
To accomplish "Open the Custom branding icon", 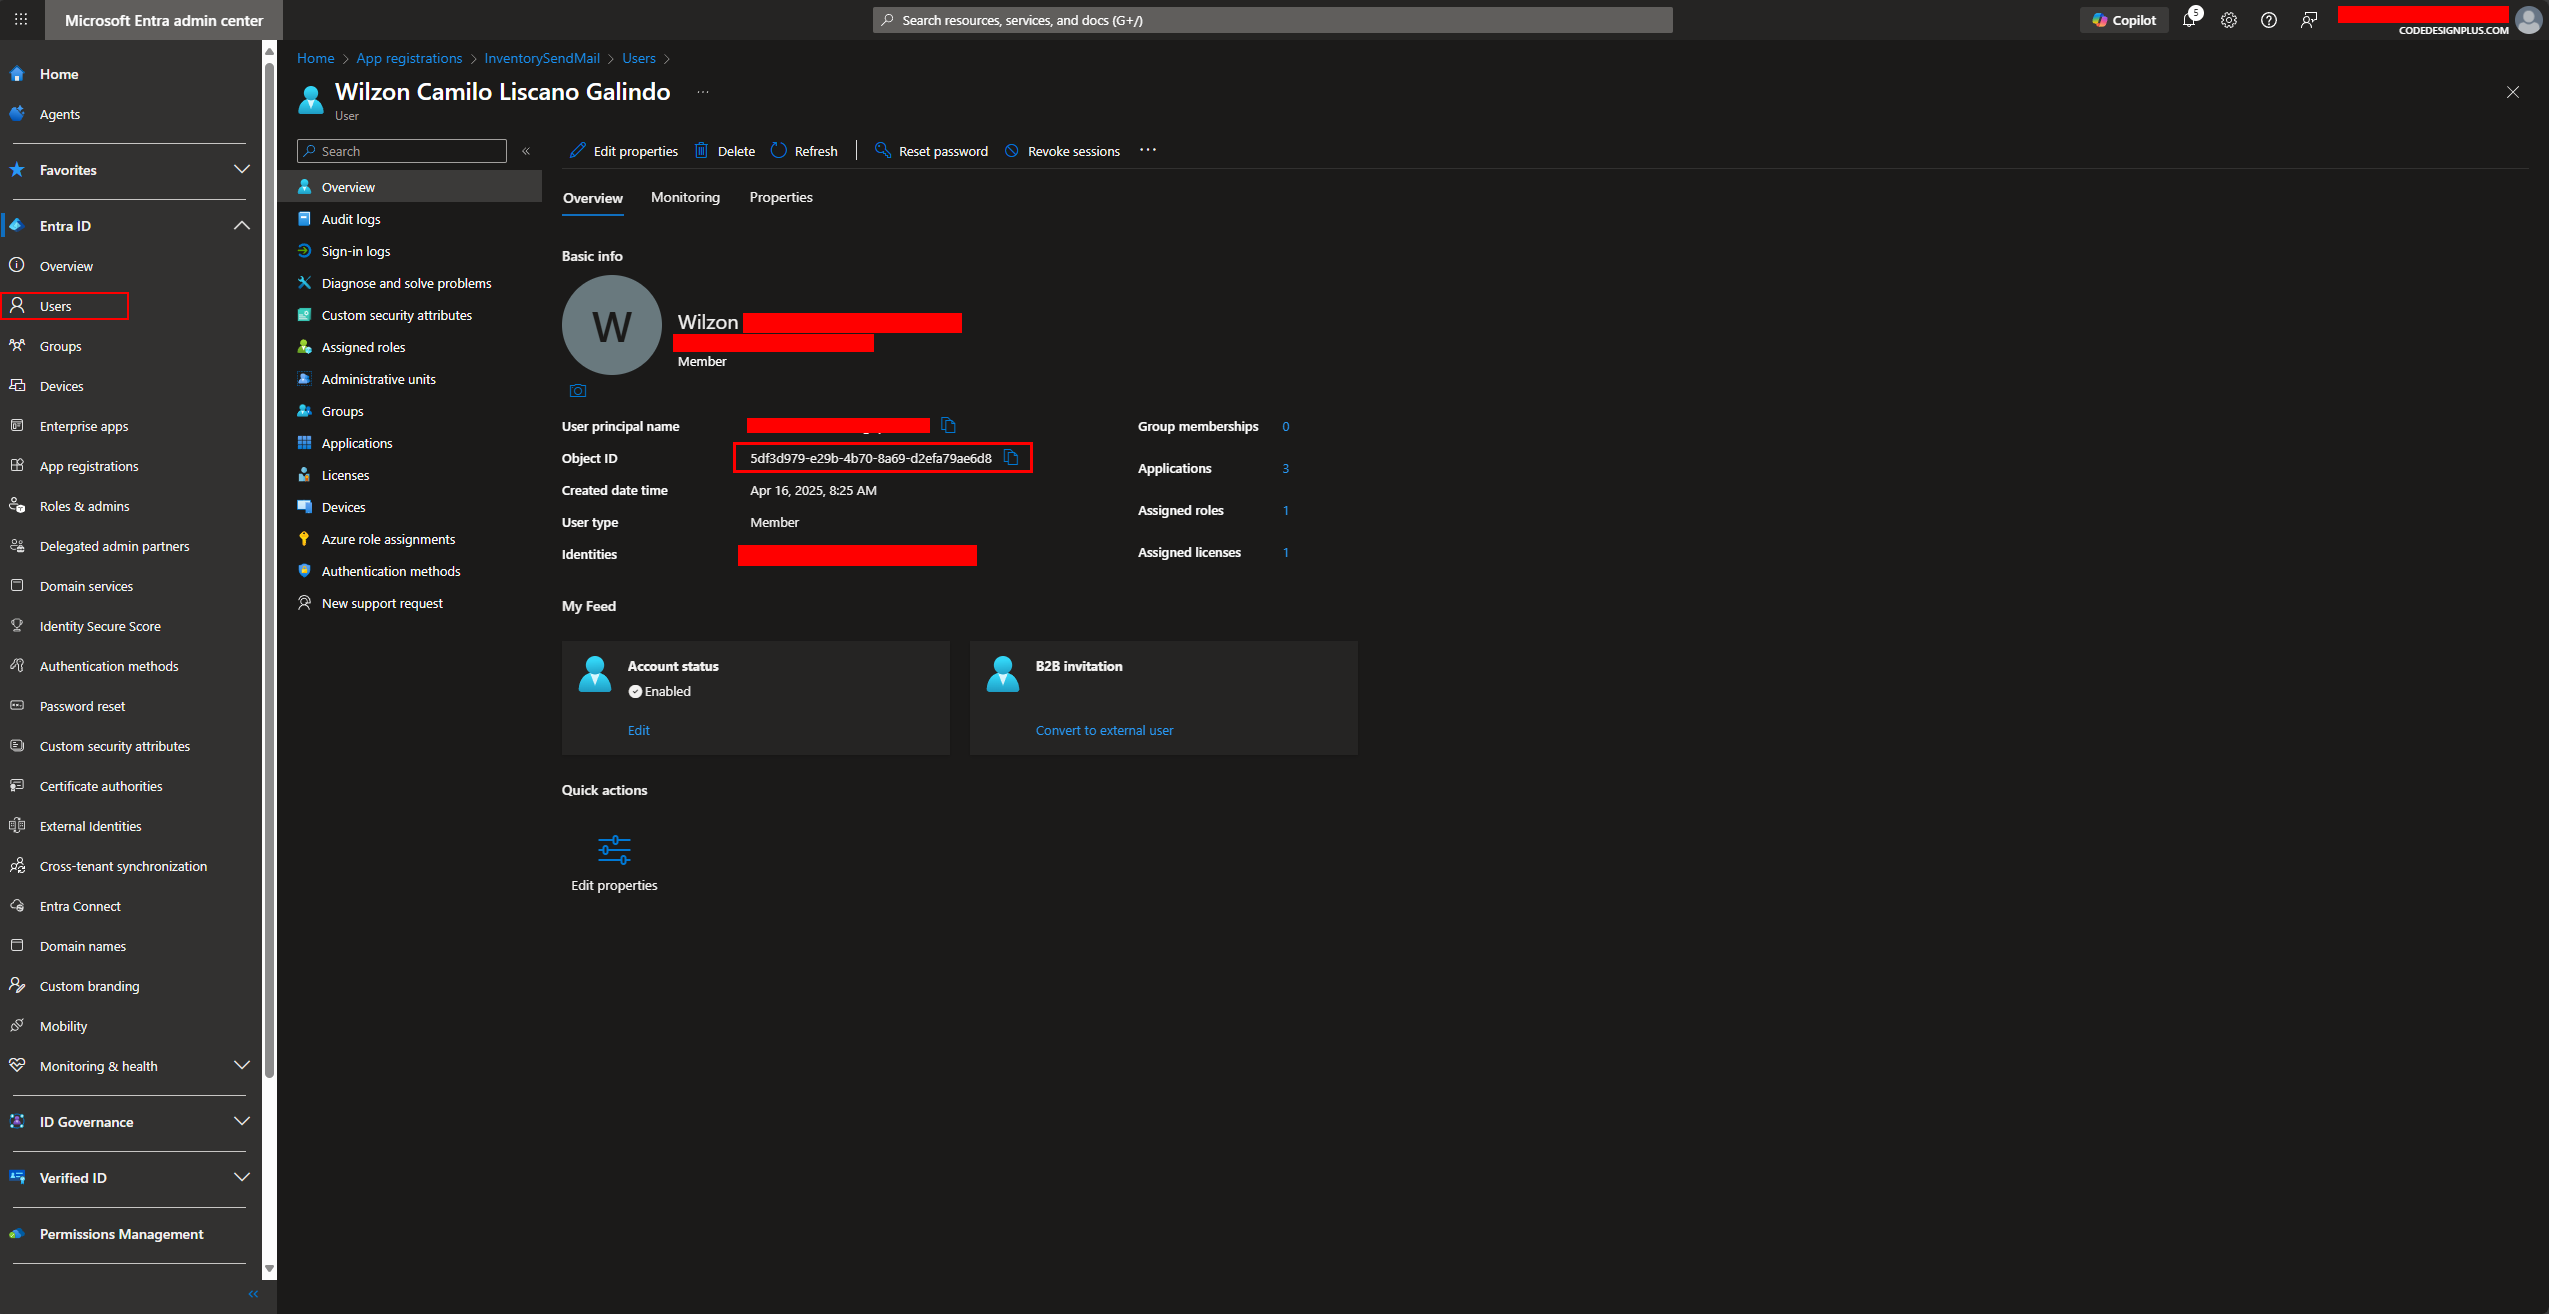I will tap(17, 986).
